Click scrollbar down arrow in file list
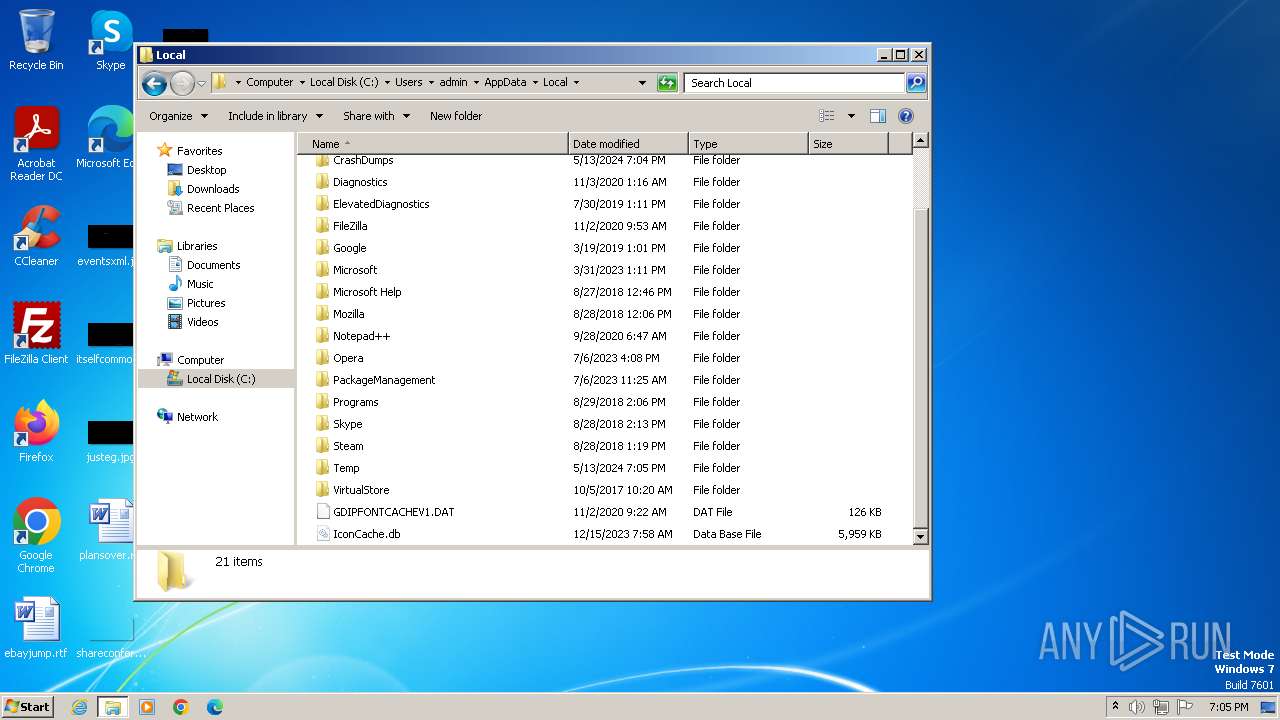 tap(921, 537)
